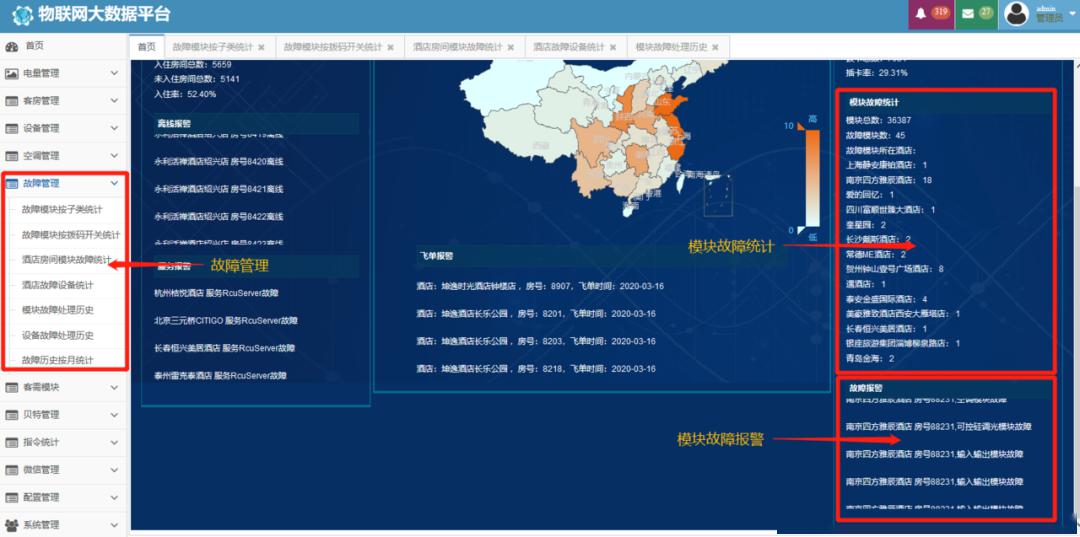Switch to the 模块故障处理历史 tab

point(671,47)
